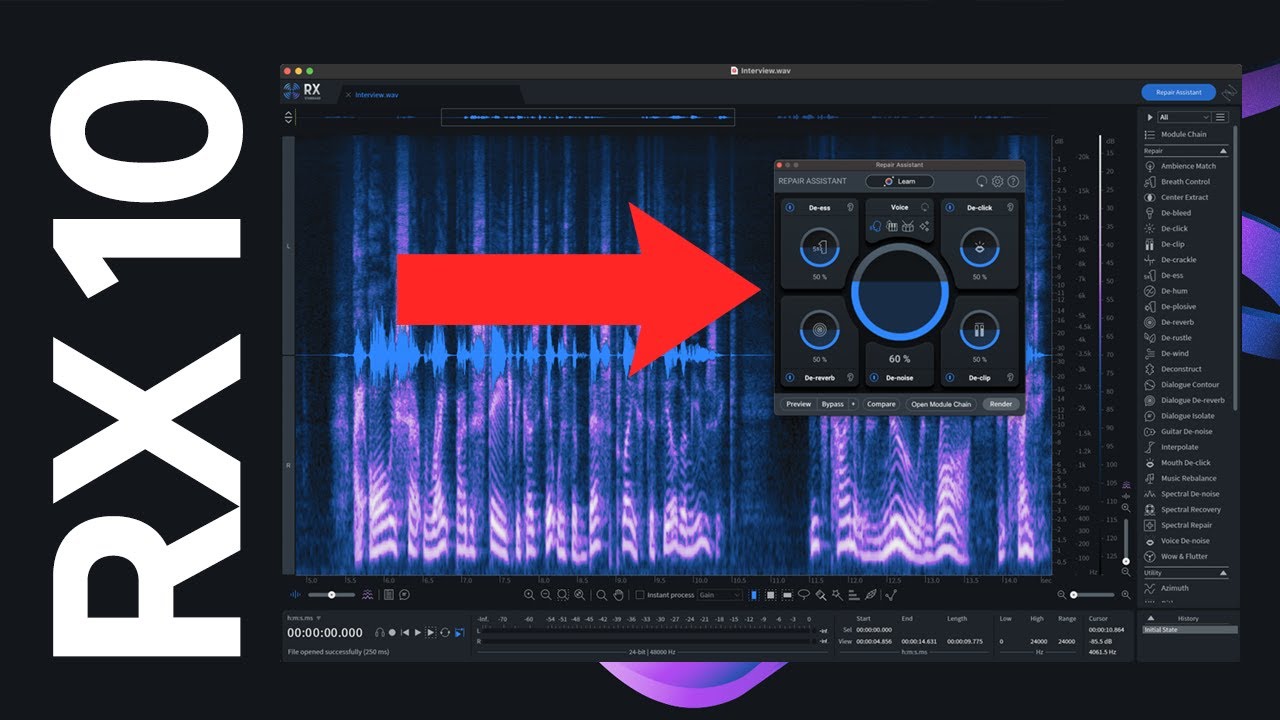This screenshot has height=720, width=1280.
Task: Click Open Module Chain button
Action: 941,404
